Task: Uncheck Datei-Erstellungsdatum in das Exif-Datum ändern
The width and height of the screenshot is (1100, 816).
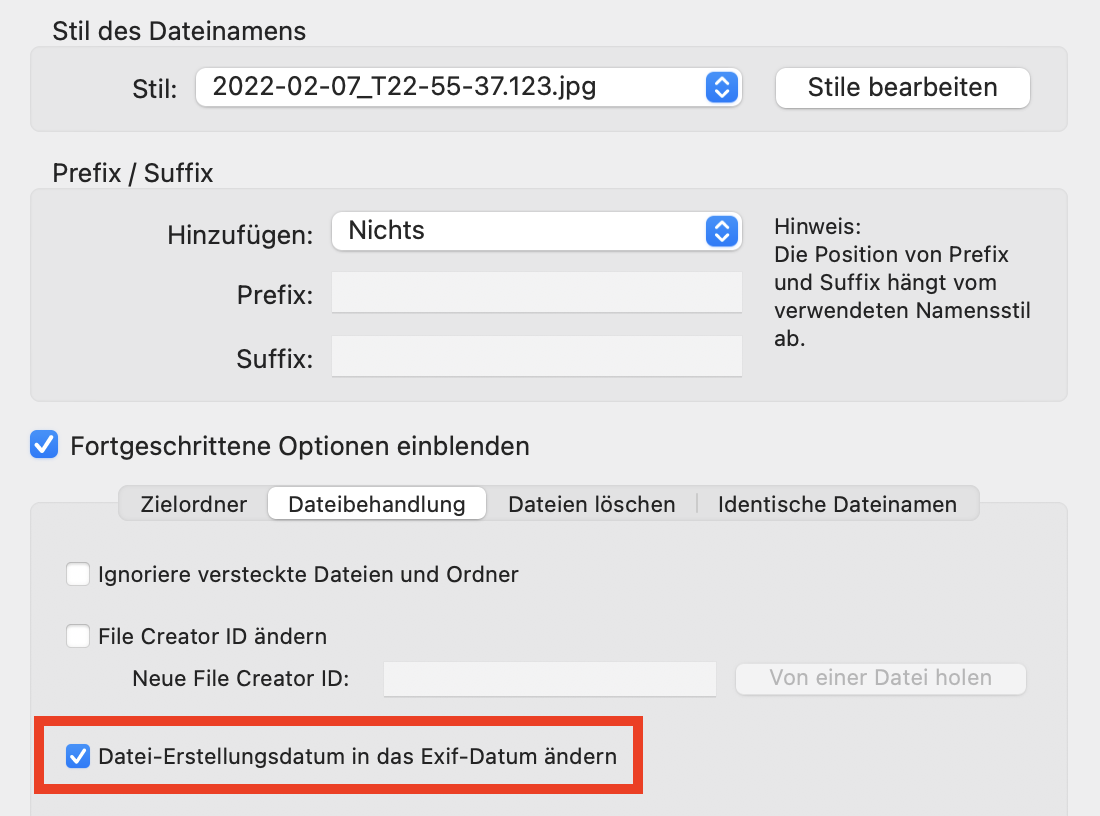Action: [78, 756]
